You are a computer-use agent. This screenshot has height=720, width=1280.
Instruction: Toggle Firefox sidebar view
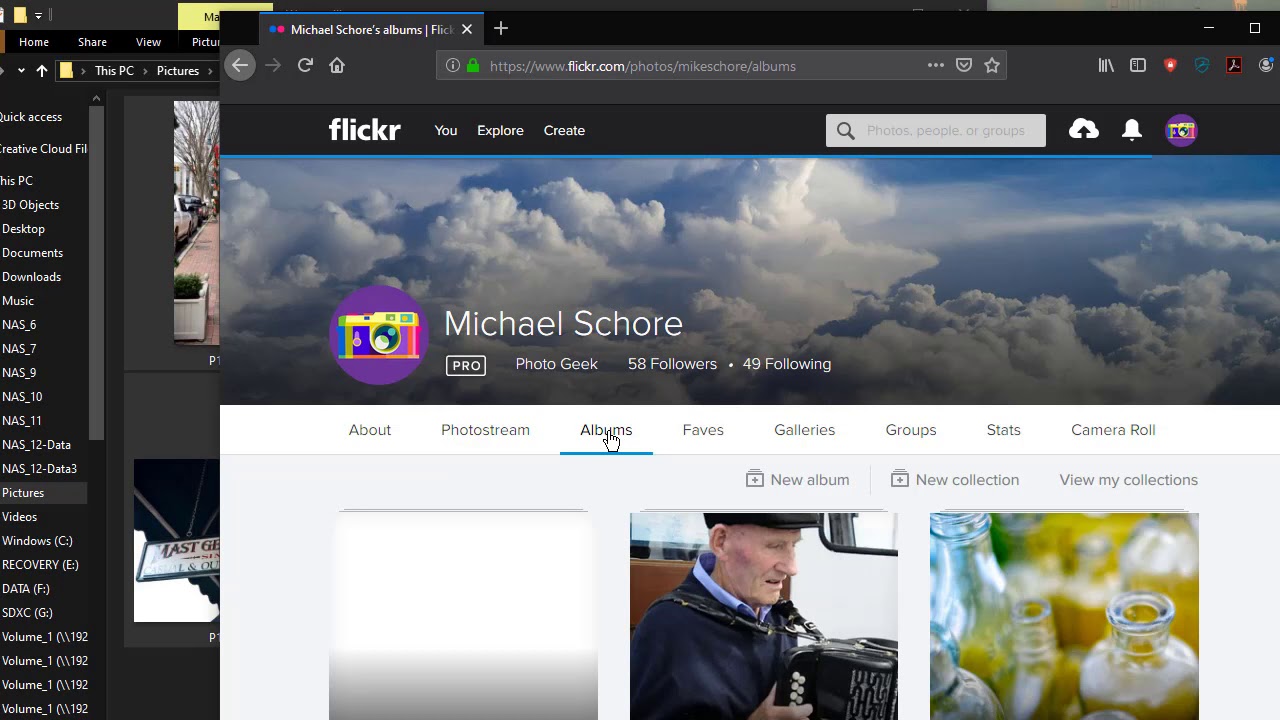pos(1138,65)
